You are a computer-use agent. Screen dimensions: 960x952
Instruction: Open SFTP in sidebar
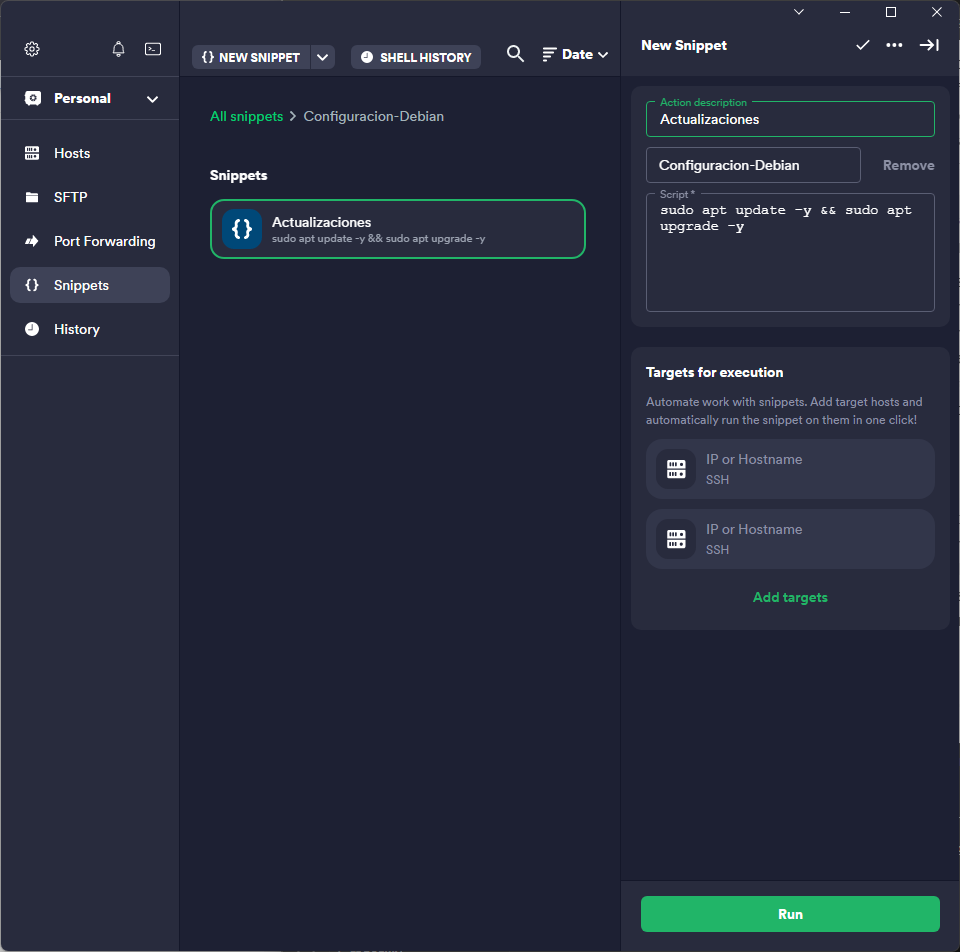point(70,197)
